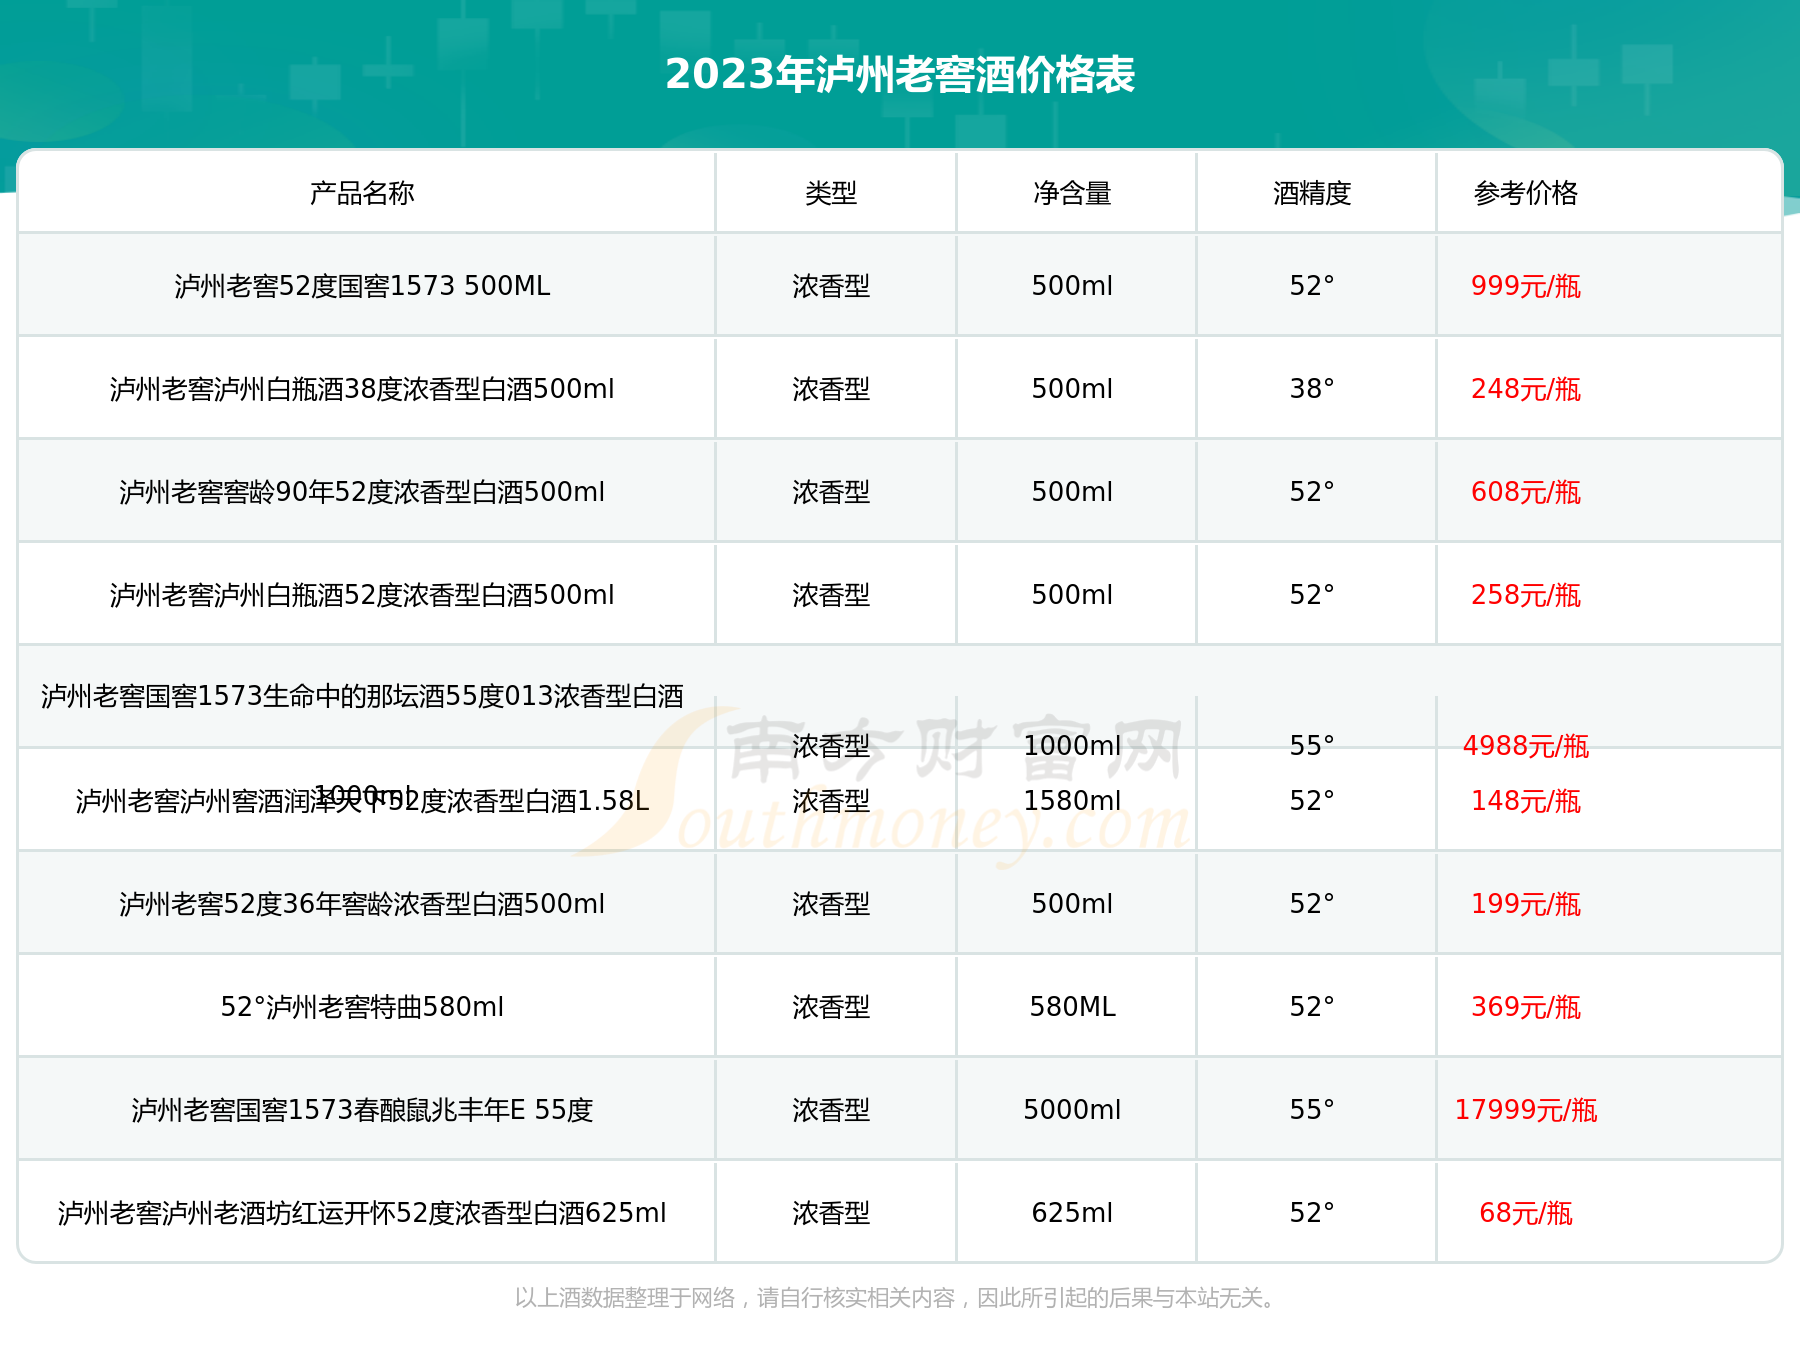This screenshot has width=1800, height=1350.
Task: Click the 1580ml net content cell
Action: (x=1072, y=801)
